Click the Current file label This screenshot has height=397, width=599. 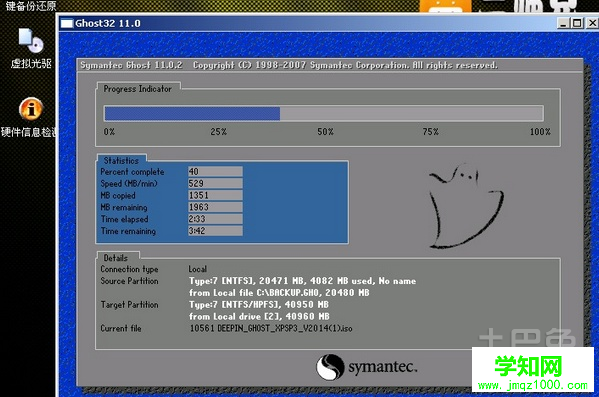(x=121, y=328)
